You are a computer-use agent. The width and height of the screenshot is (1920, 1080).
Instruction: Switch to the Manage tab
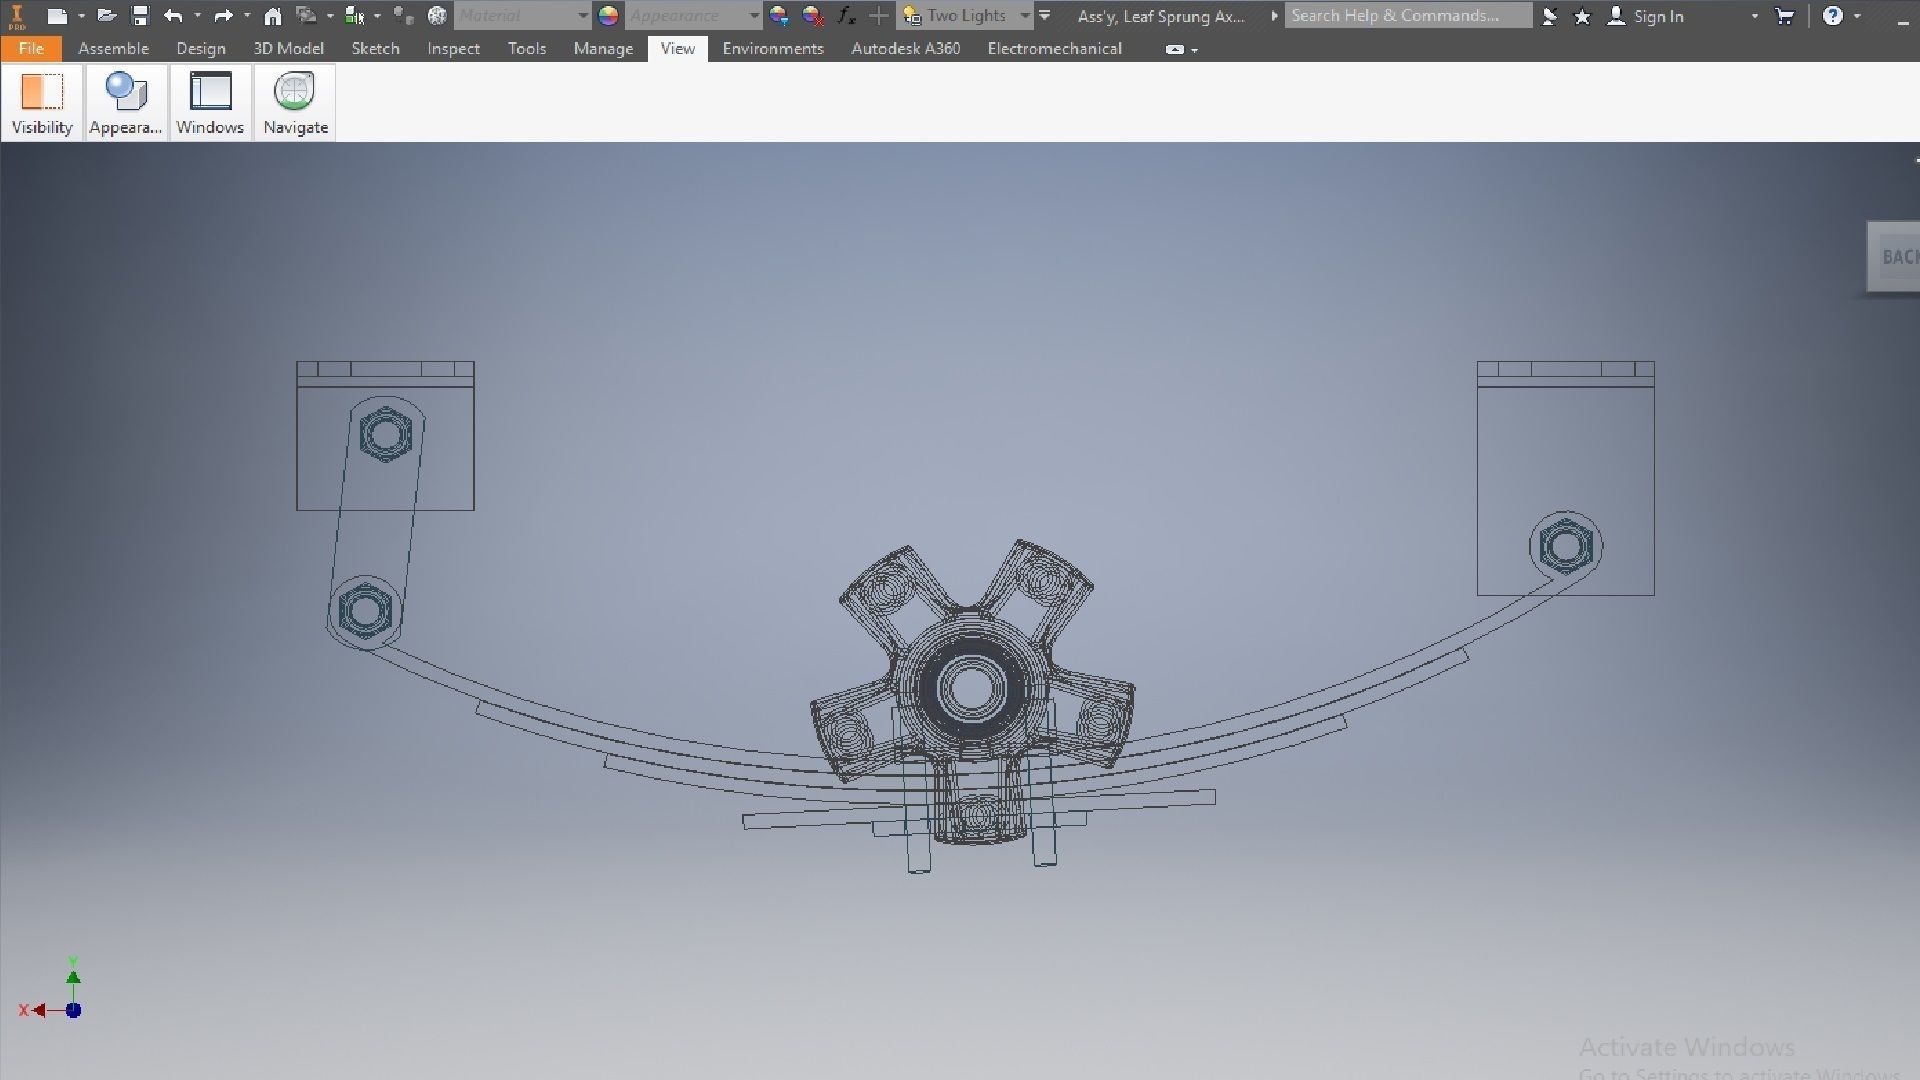pyautogui.click(x=603, y=48)
